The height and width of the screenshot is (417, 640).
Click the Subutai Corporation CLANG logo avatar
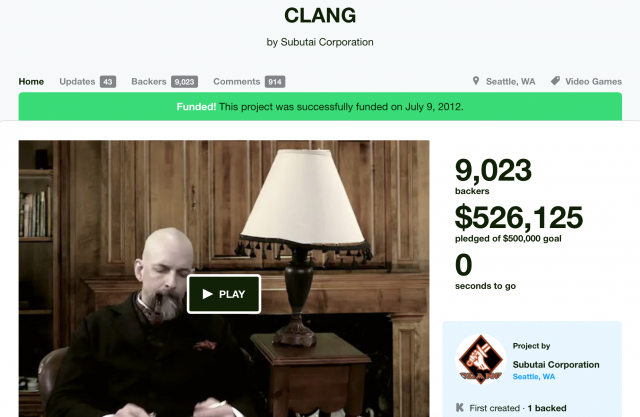[480, 360]
